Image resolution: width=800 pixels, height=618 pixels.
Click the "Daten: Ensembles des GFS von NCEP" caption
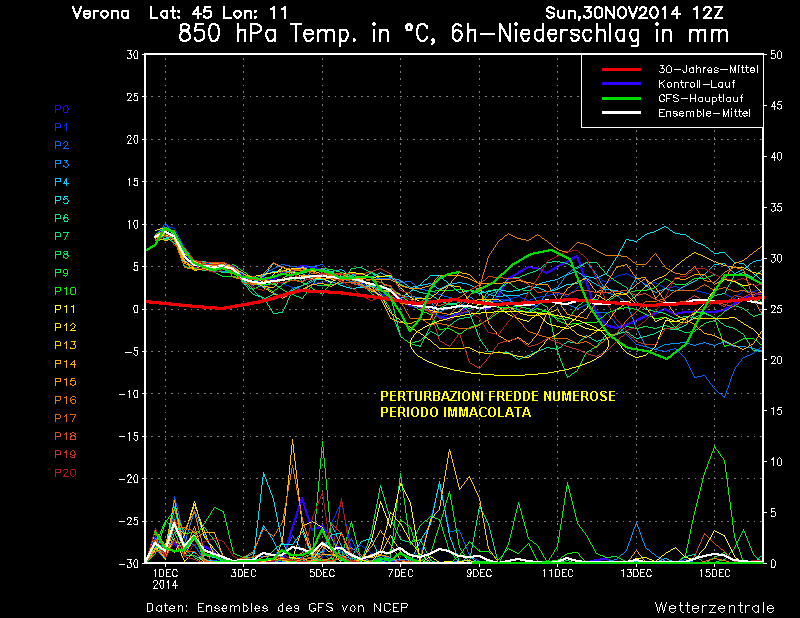click(x=277, y=607)
